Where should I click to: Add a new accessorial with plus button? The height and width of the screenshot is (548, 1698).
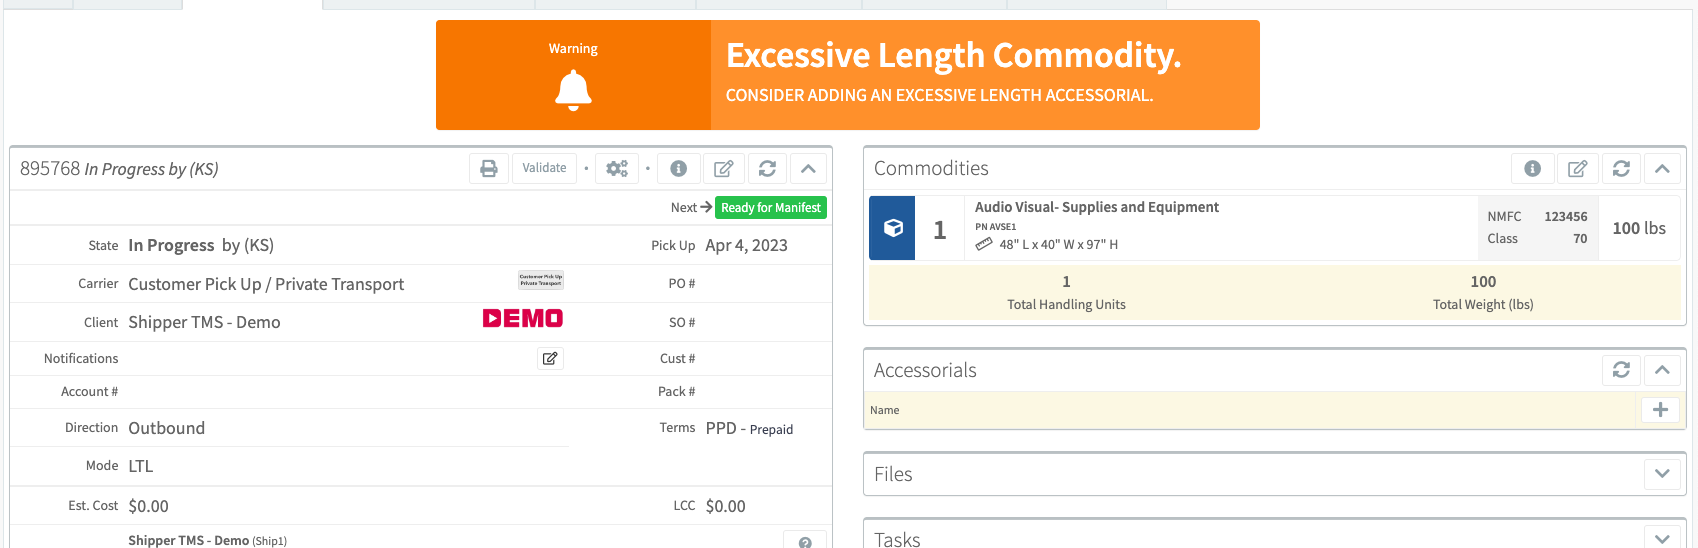[1660, 410]
